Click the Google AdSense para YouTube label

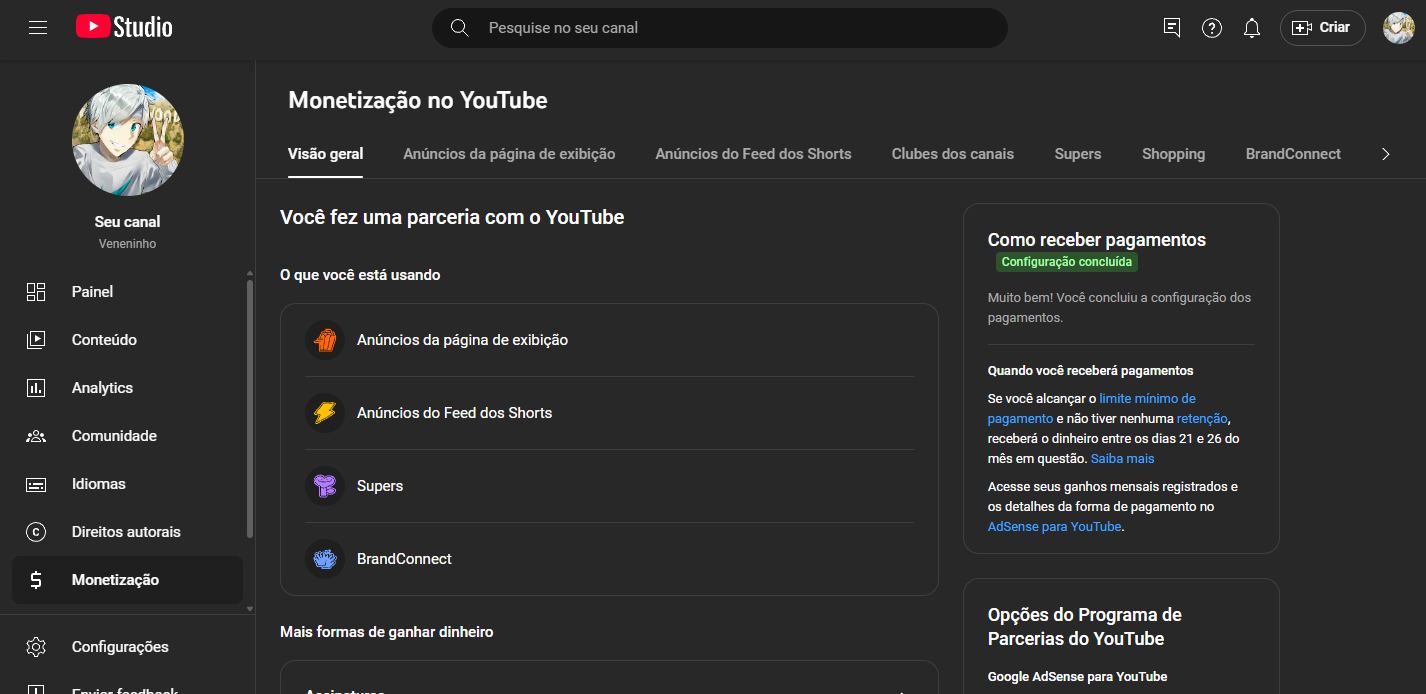1077,676
